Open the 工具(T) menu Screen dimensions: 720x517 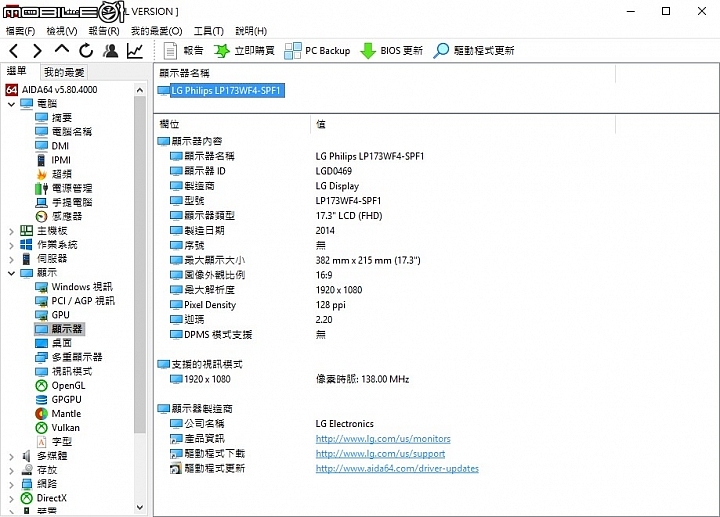[x=208, y=31]
